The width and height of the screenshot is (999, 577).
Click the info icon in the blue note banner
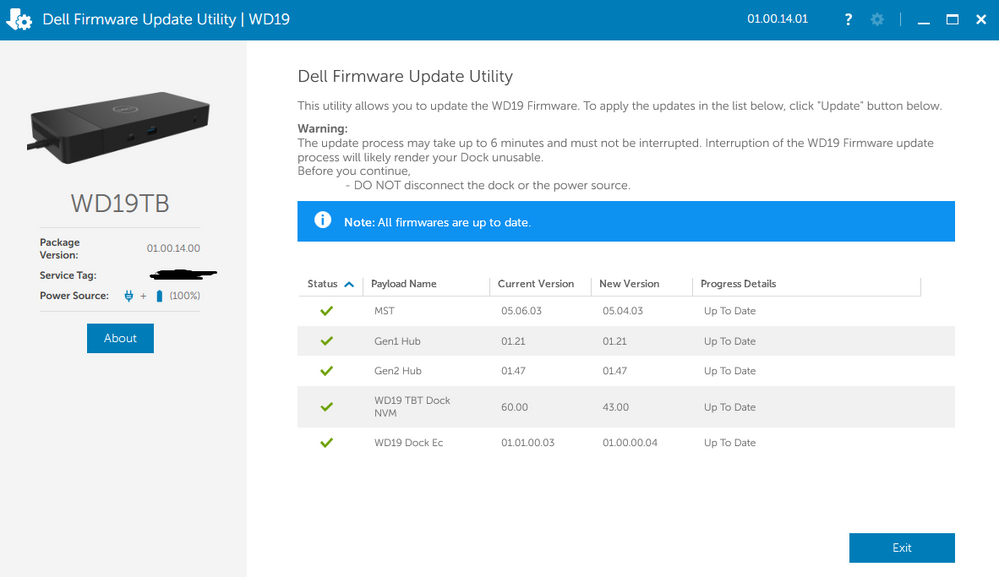pyautogui.click(x=322, y=220)
